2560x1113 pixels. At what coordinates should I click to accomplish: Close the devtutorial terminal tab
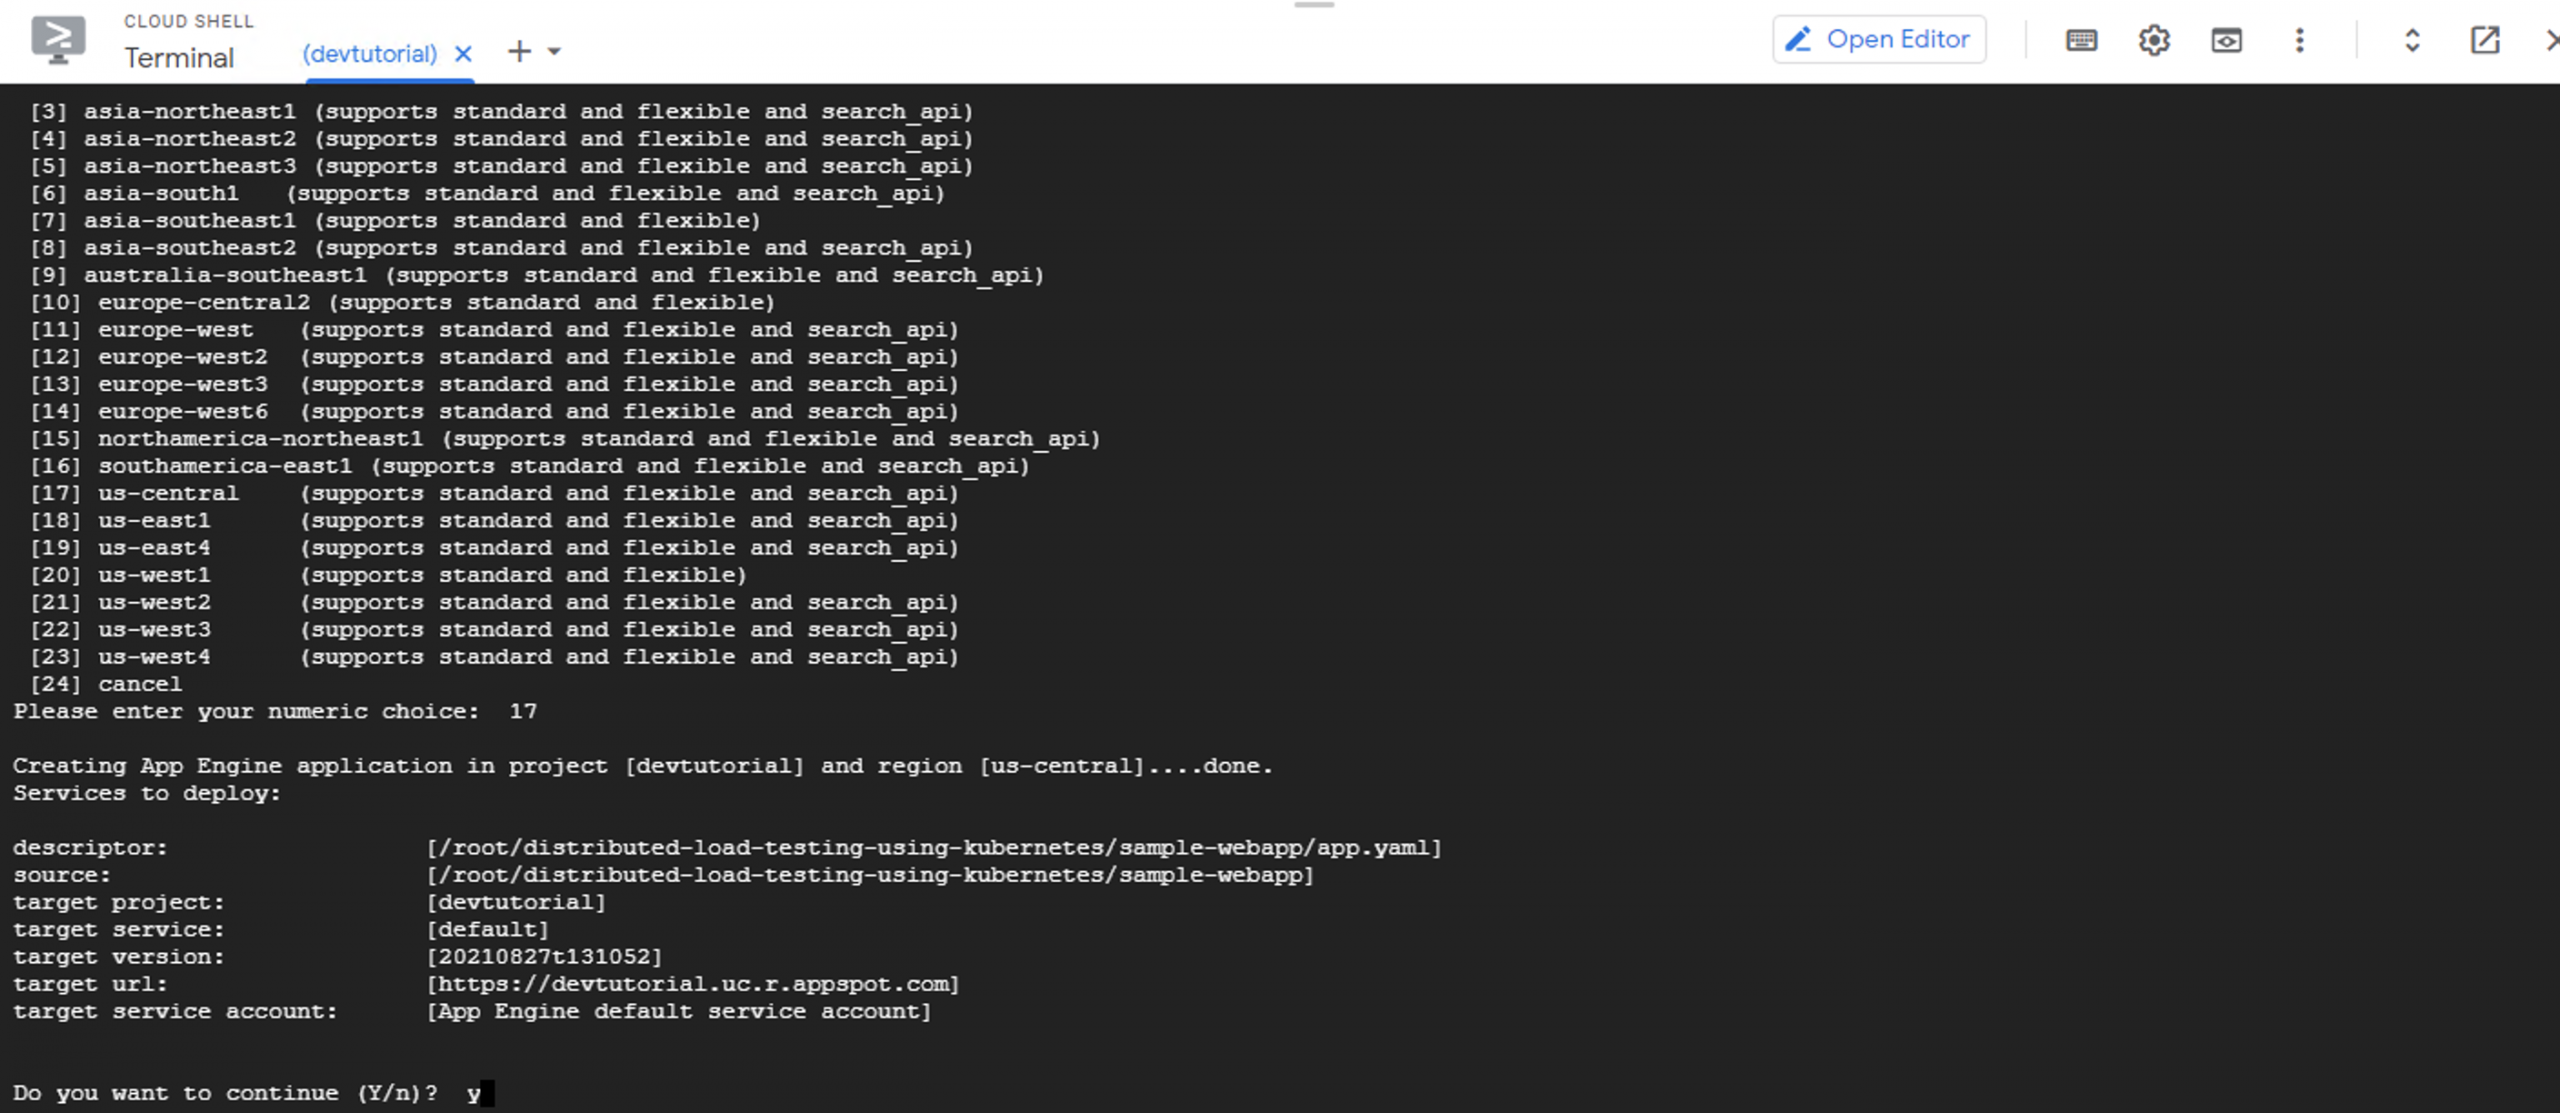[463, 53]
